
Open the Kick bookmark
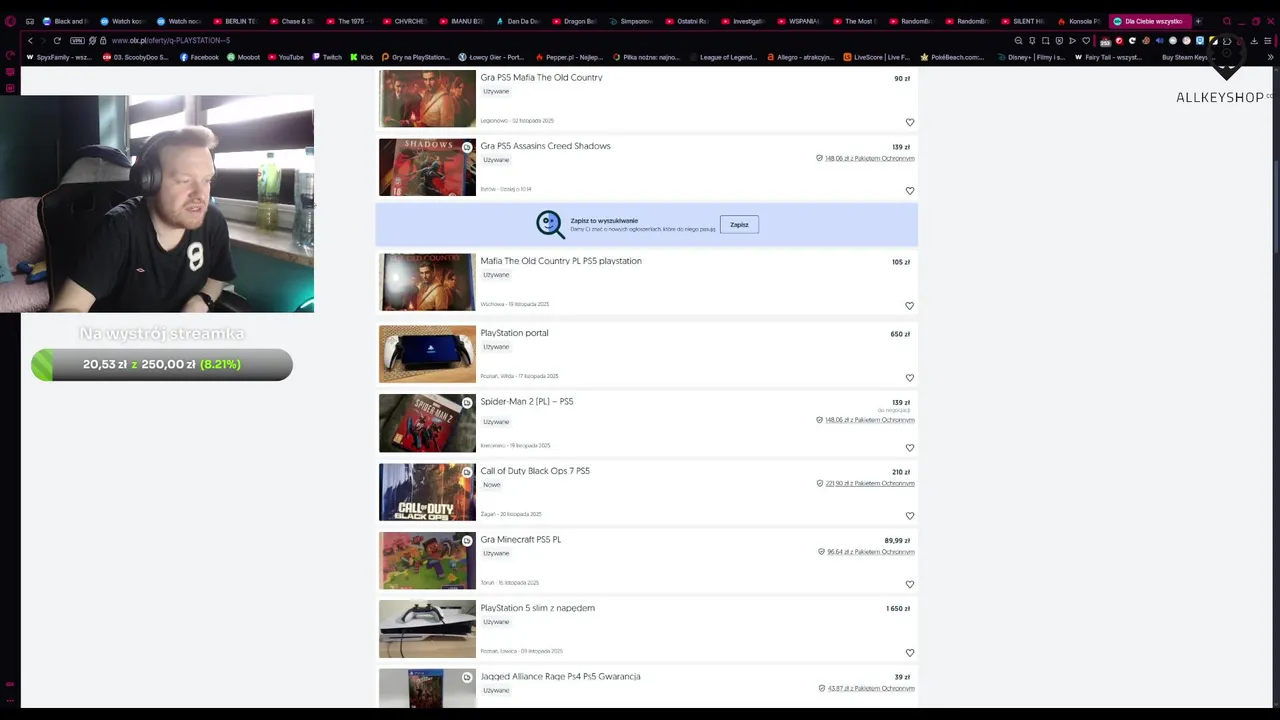(x=362, y=57)
